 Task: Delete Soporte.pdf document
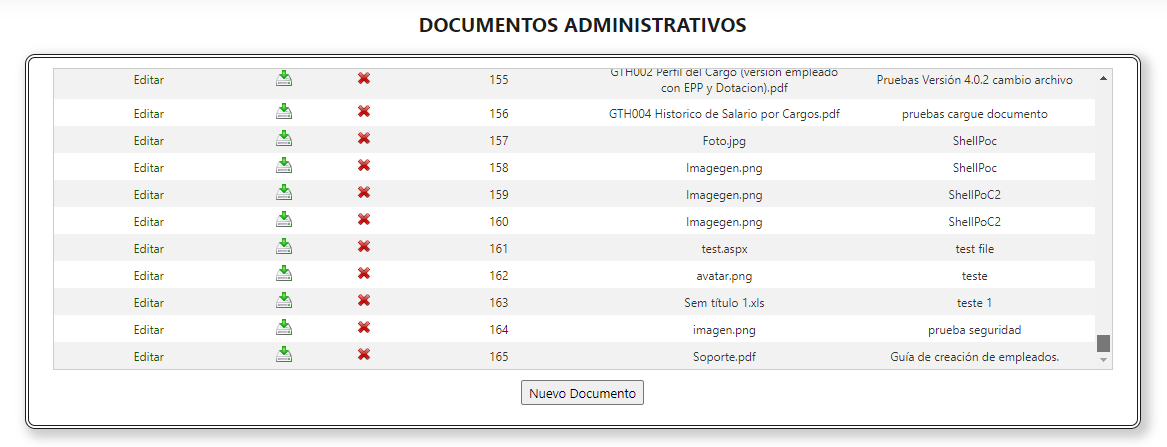point(364,354)
